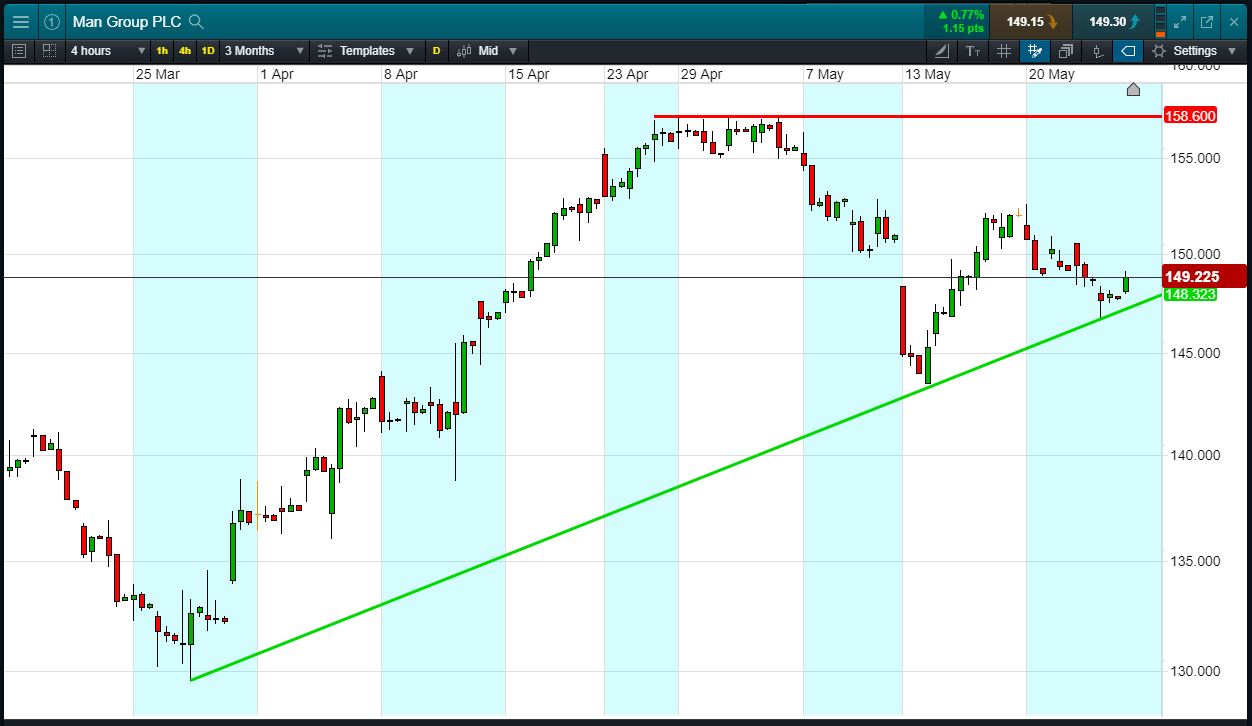
Task: Select the 4h interval shortcut
Action: coord(185,51)
